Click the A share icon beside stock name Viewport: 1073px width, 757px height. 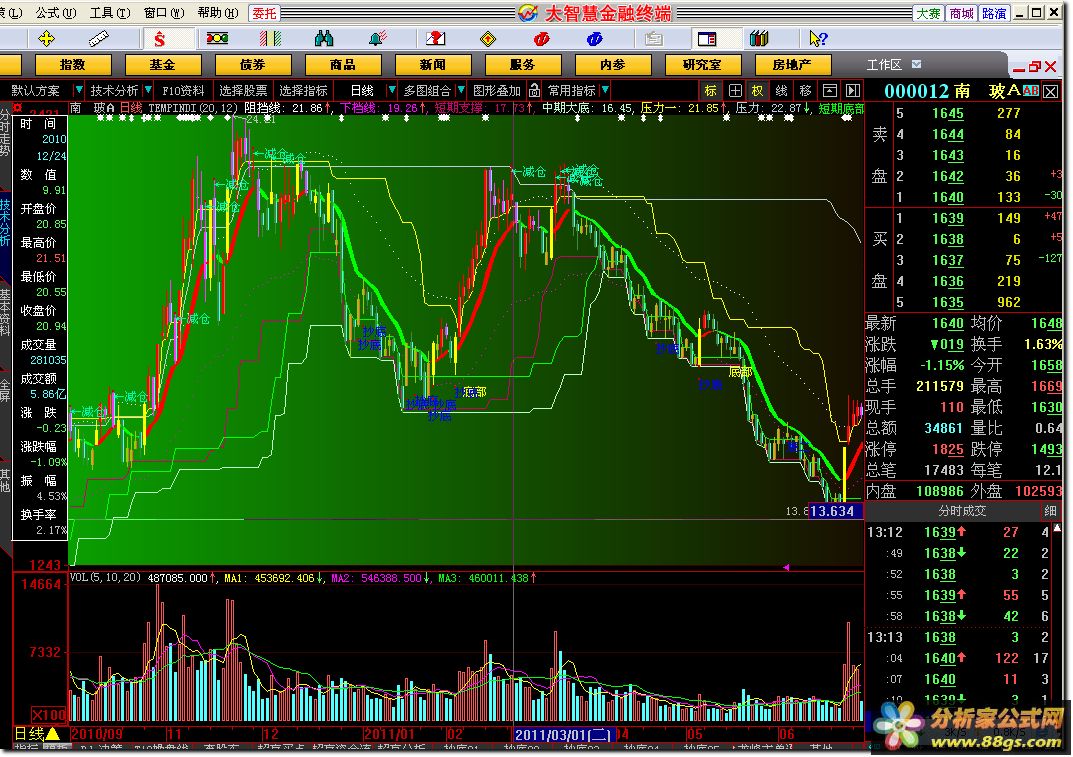(1013, 90)
